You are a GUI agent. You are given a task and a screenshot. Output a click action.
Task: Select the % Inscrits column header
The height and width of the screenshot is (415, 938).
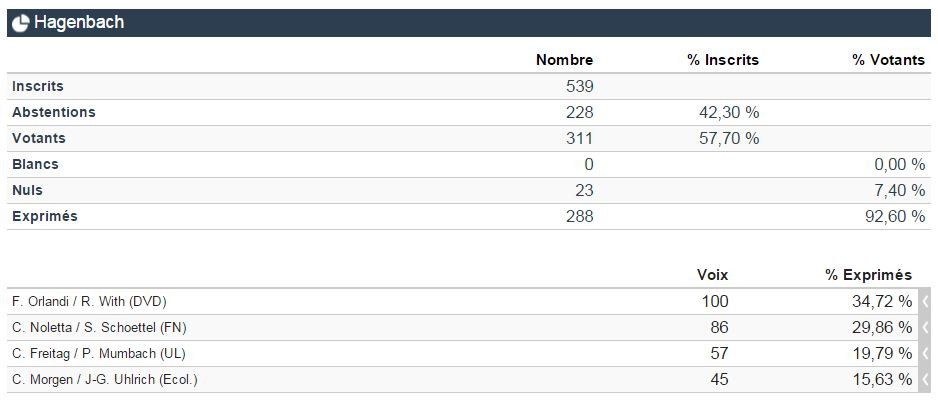pyautogui.click(x=722, y=60)
